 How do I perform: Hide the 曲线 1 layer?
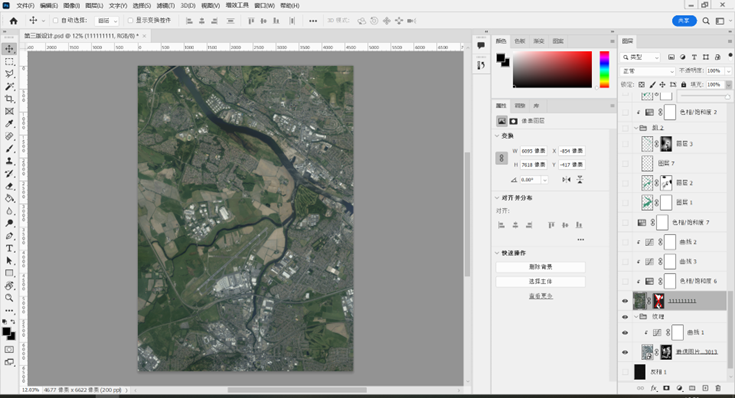click(625, 333)
